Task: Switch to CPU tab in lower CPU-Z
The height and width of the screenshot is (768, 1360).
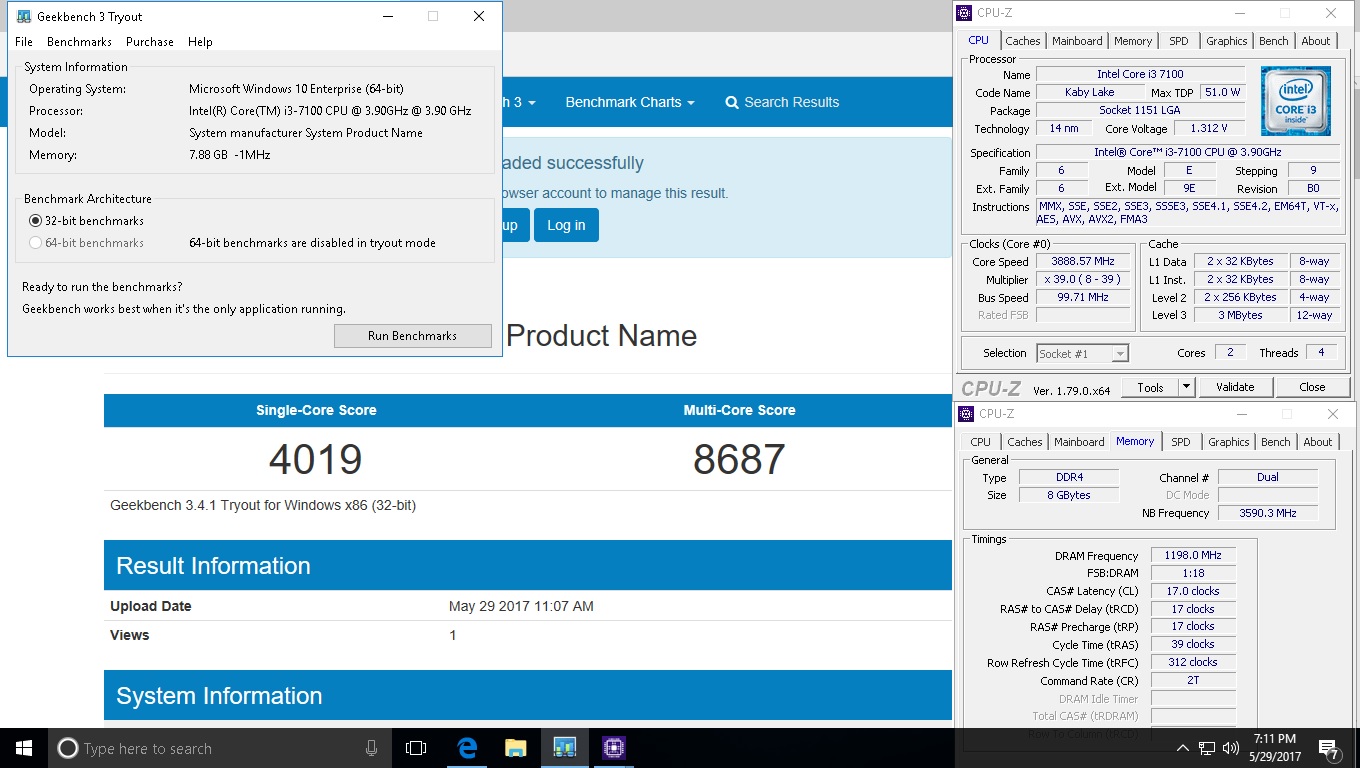Action: 981,442
